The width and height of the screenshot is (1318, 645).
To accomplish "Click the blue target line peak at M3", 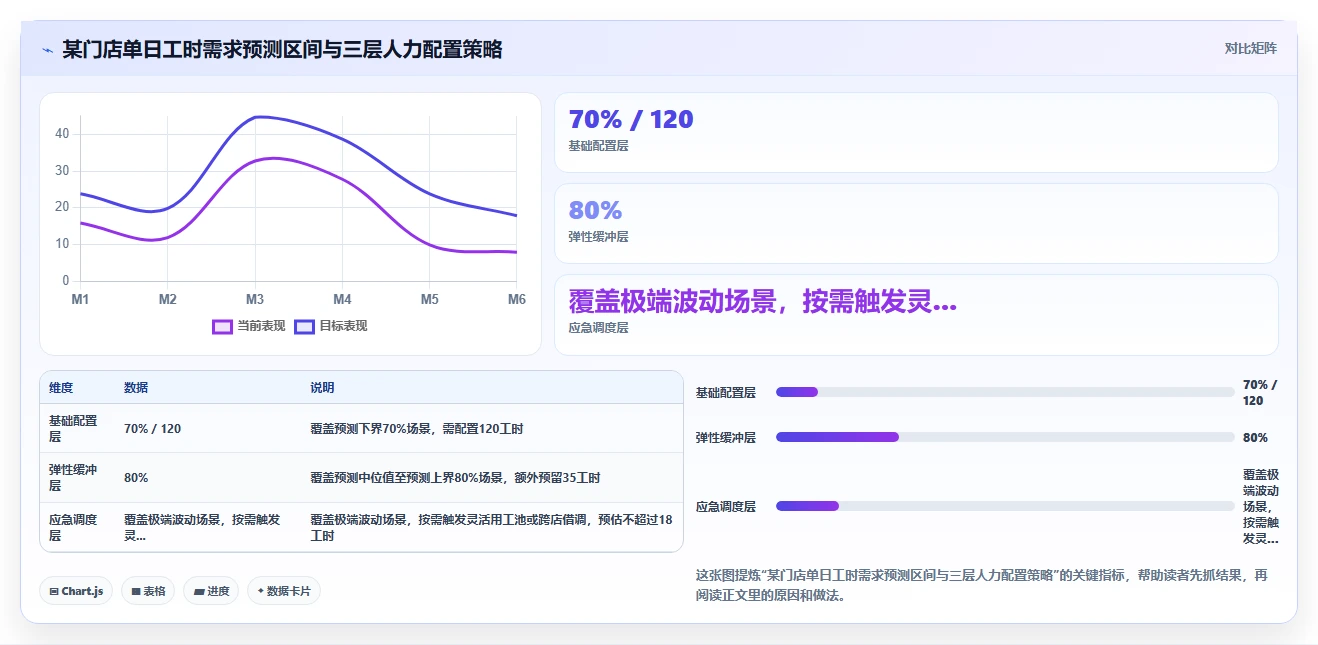I will pos(257,117).
